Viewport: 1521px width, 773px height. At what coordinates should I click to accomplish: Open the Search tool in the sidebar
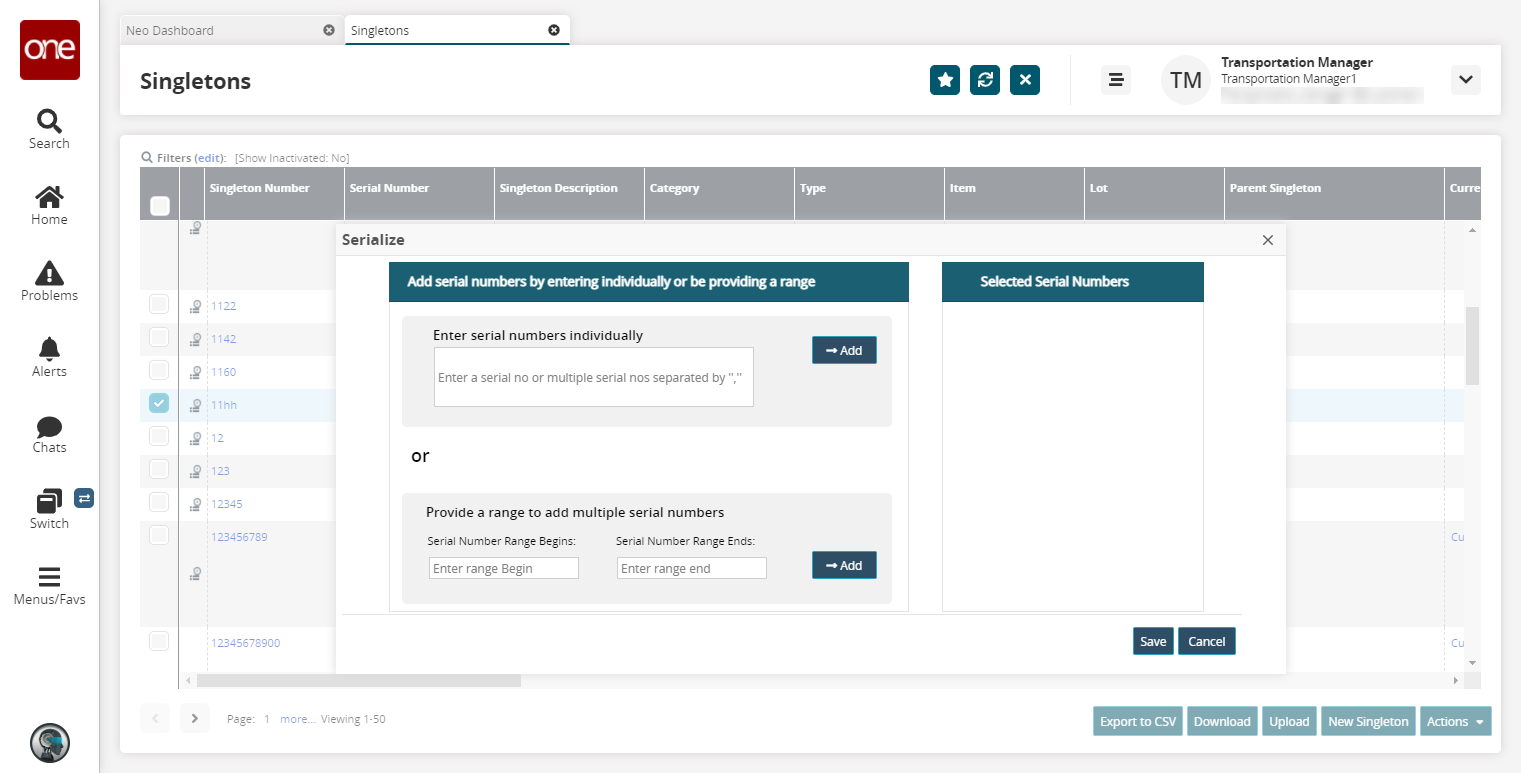(x=49, y=130)
